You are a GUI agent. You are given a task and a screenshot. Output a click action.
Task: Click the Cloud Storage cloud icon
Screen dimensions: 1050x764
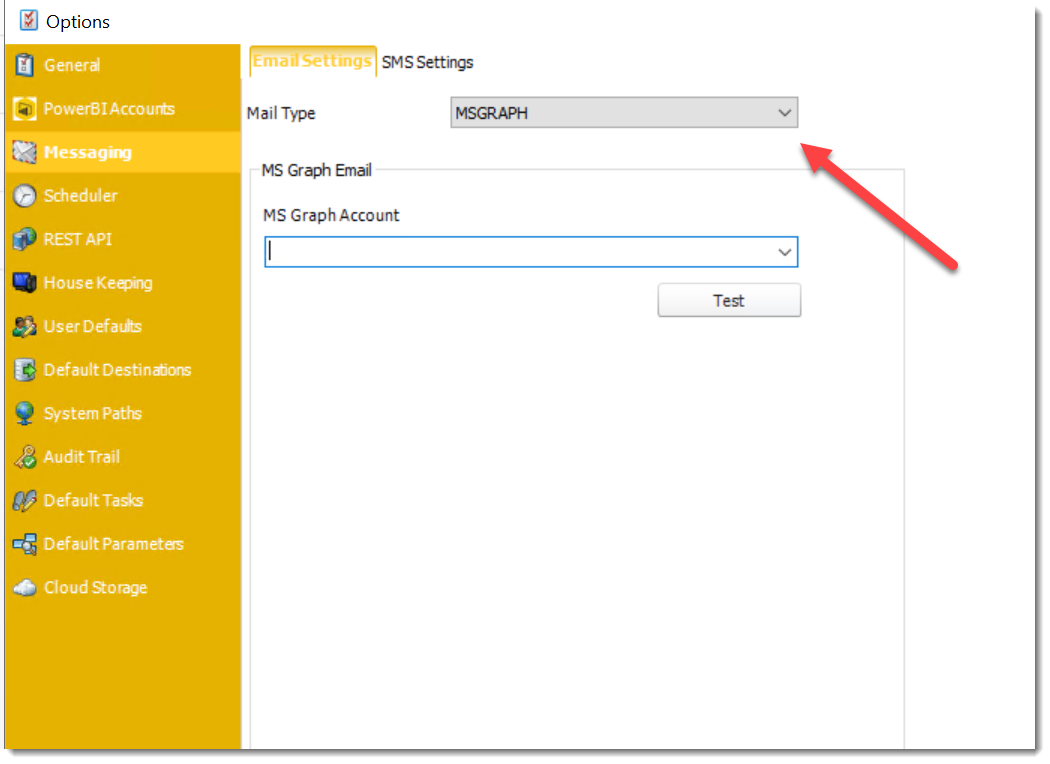[25, 588]
